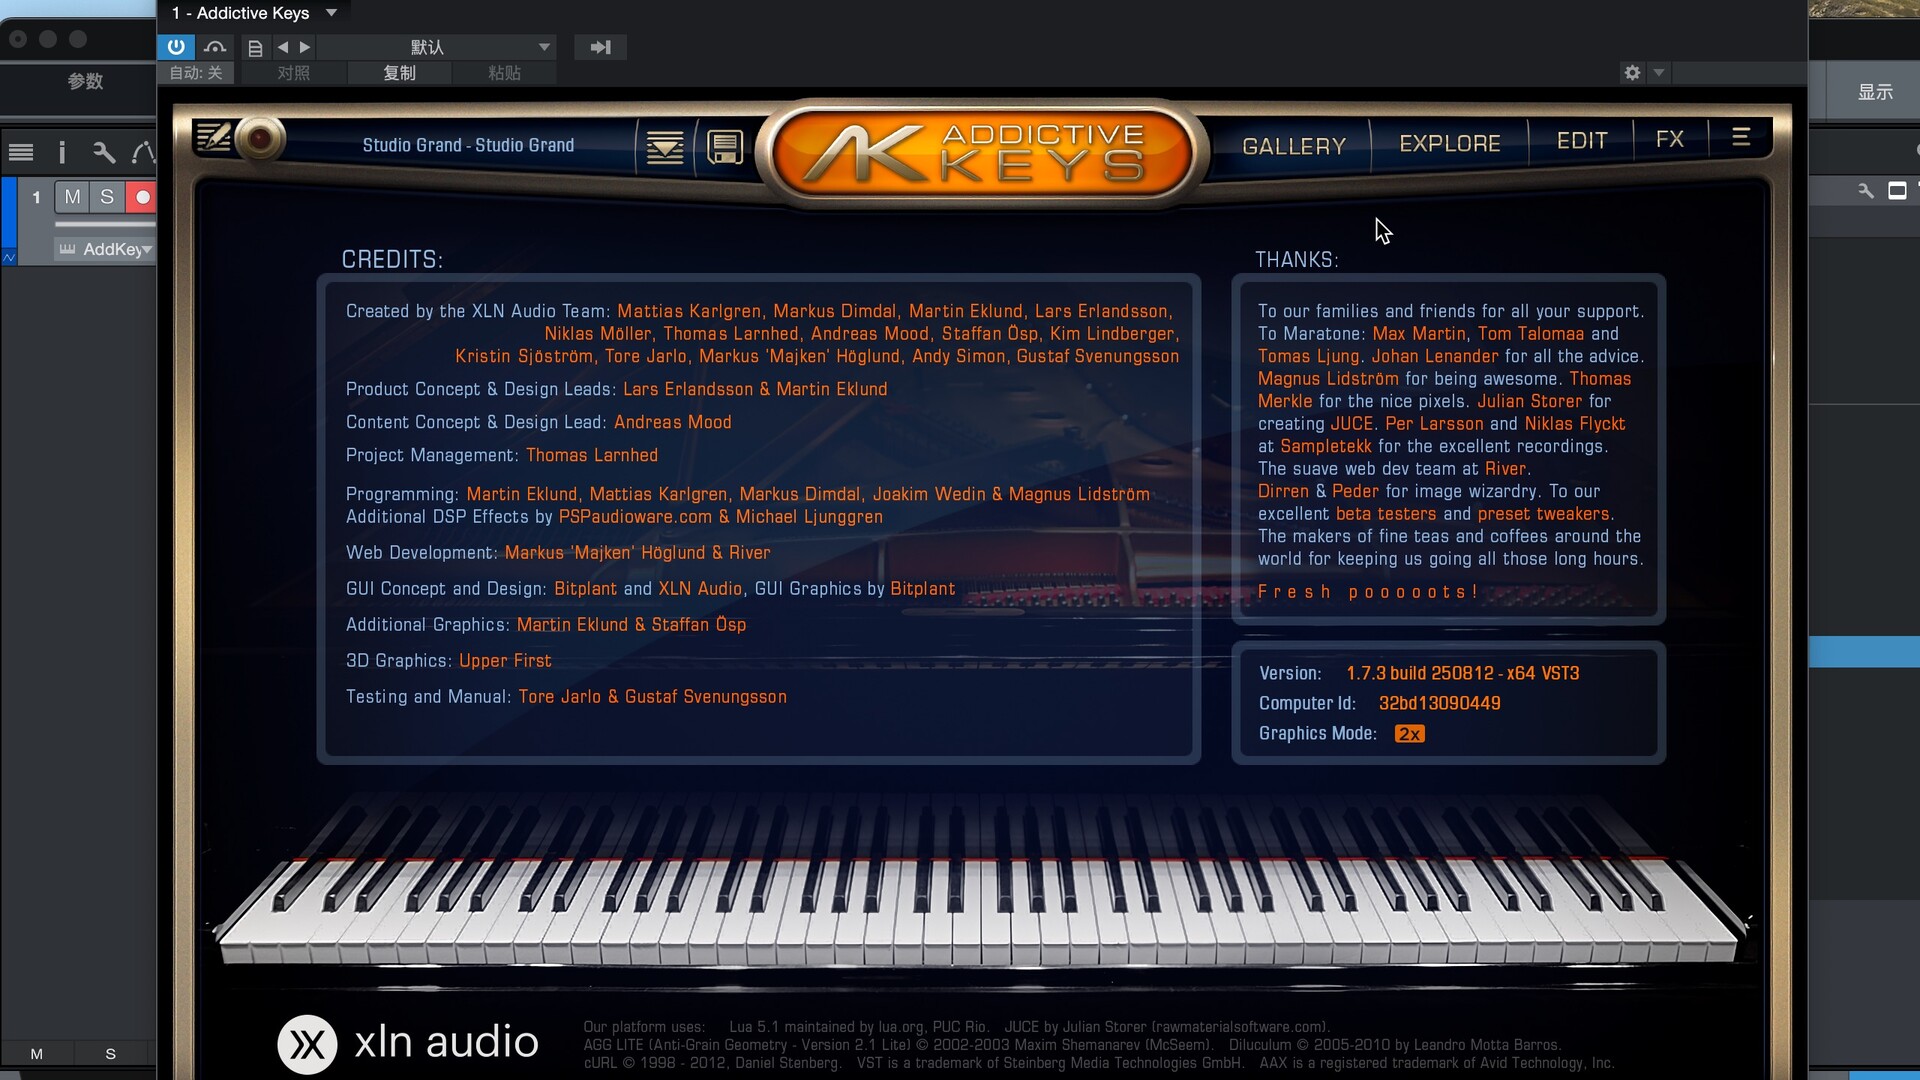Go to next preset arrow
The height and width of the screenshot is (1080, 1920).
pos(305,47)
